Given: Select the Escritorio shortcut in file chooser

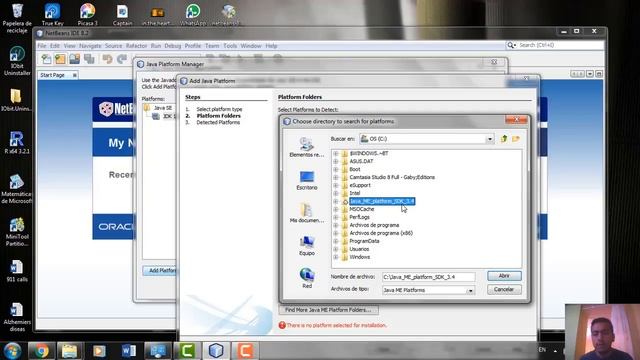Looking at the screenshot, I should tap(307, 180).
